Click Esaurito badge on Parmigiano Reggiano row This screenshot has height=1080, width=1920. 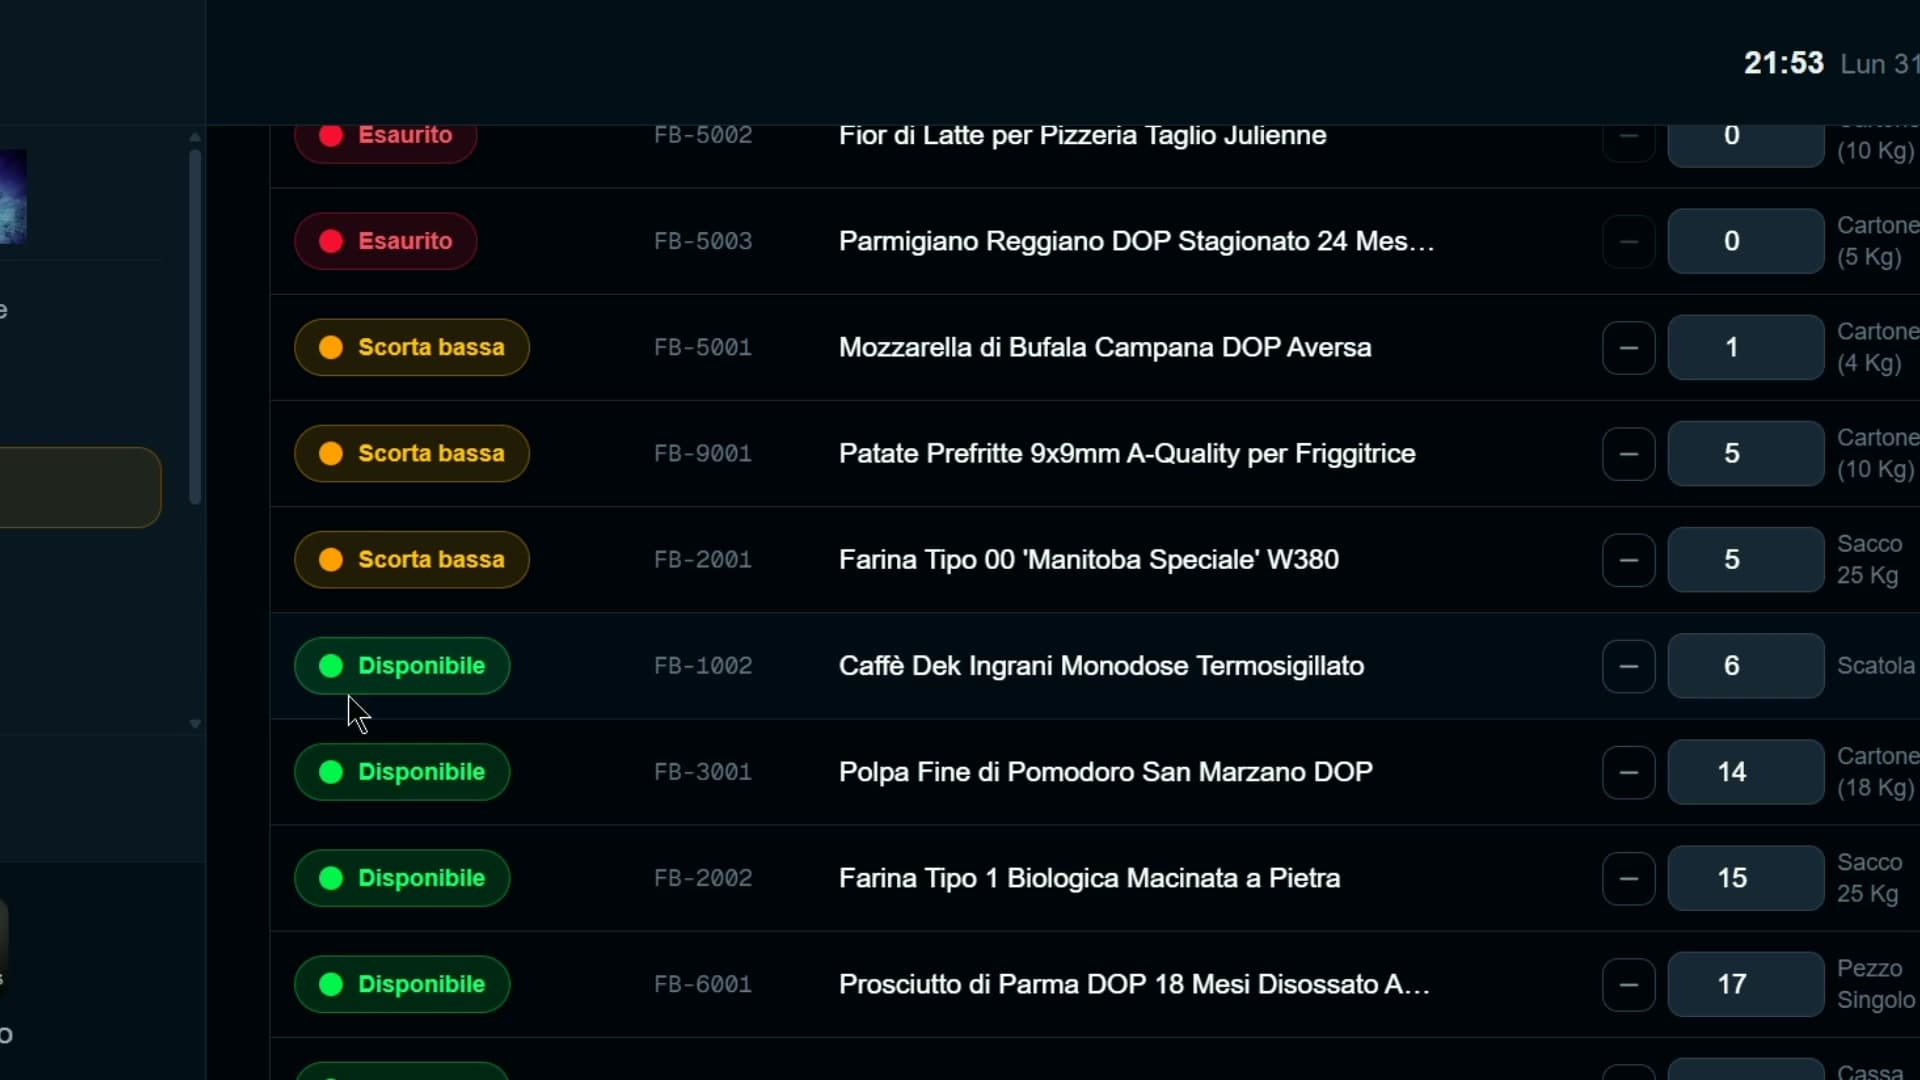coord(385,241)
